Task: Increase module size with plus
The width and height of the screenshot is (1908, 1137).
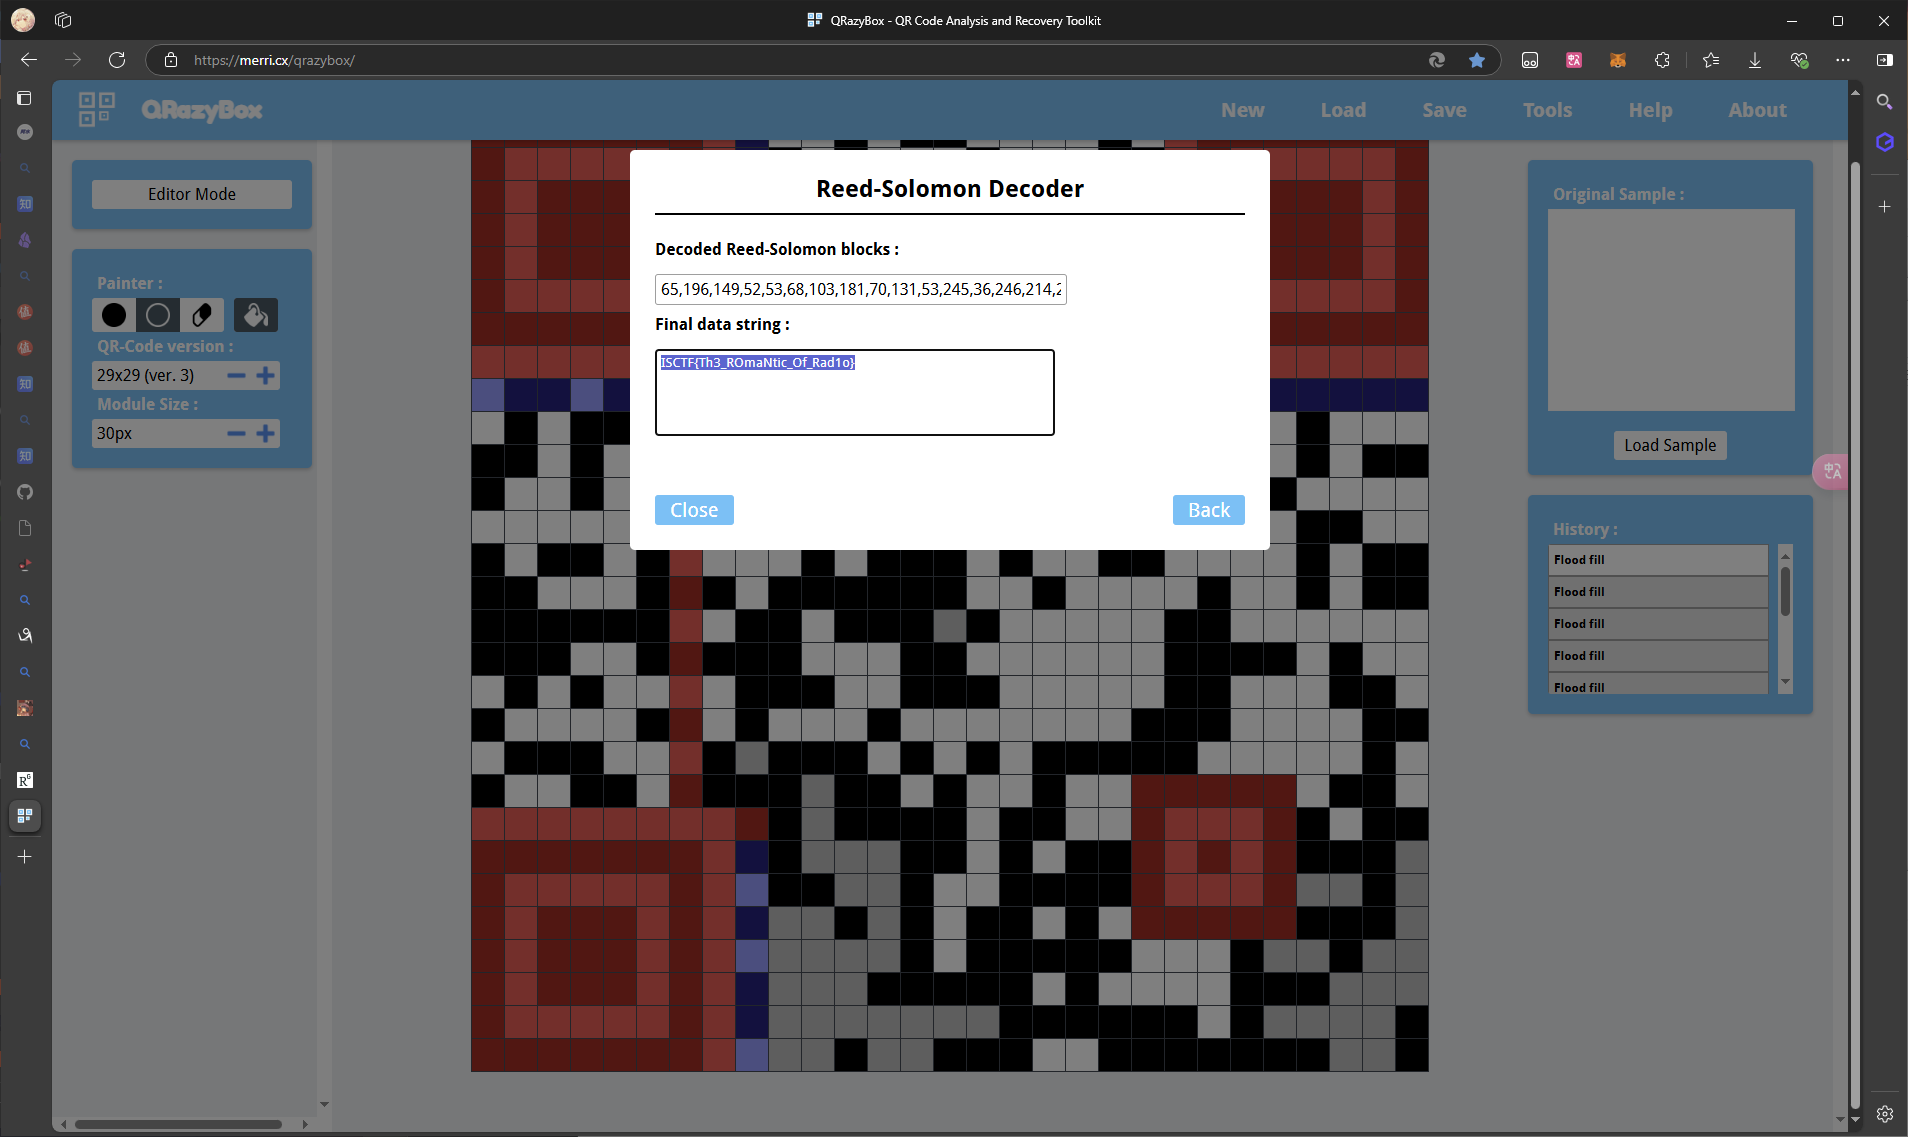Action: pyautogui.click(x=266, y=433)
